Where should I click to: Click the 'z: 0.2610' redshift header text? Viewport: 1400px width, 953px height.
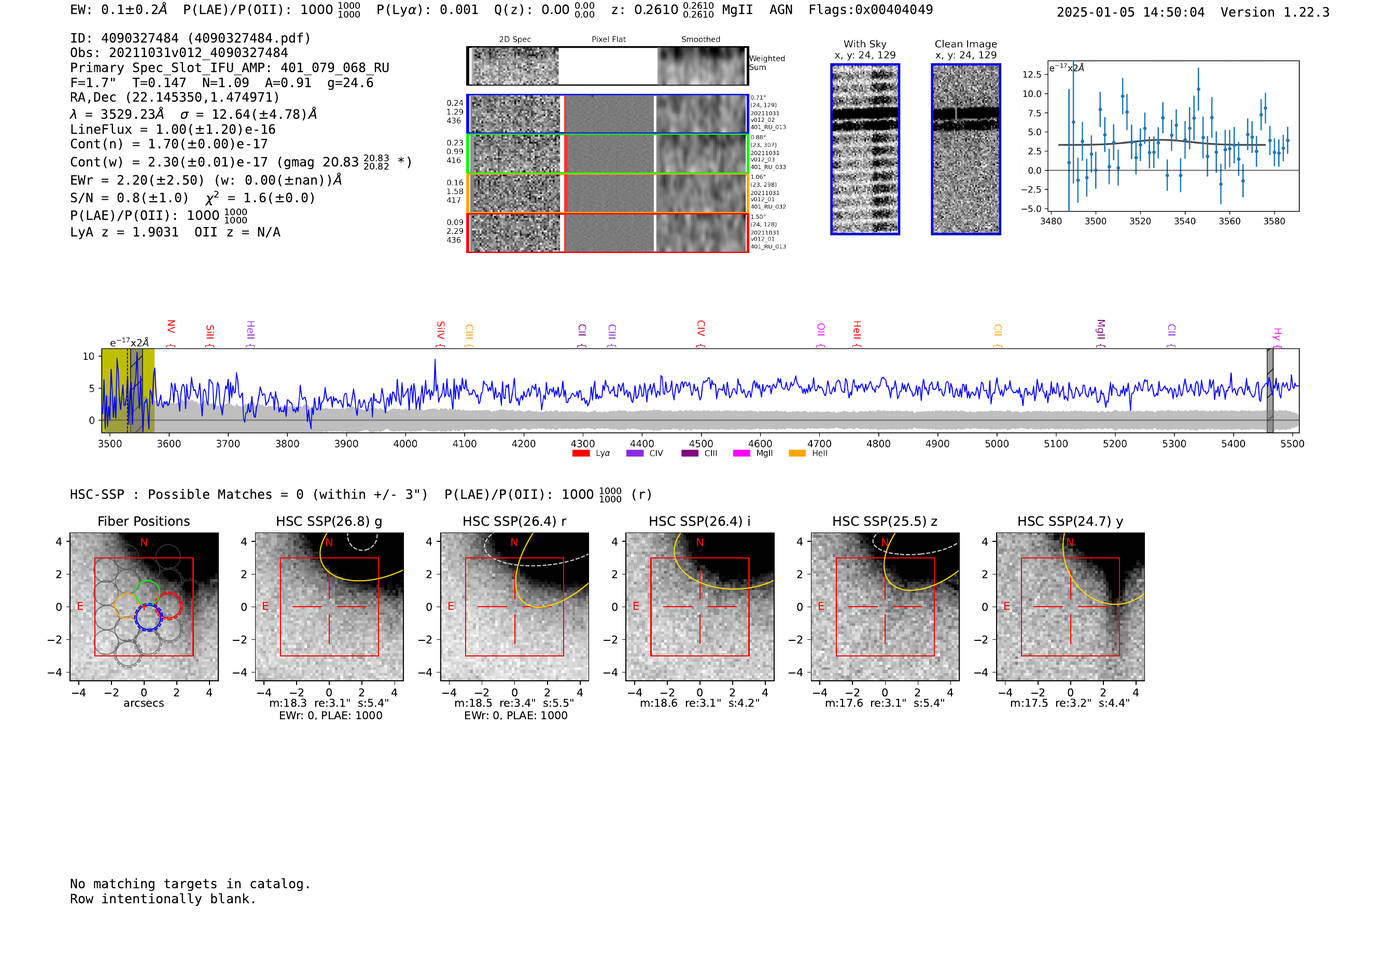(644, 10)
